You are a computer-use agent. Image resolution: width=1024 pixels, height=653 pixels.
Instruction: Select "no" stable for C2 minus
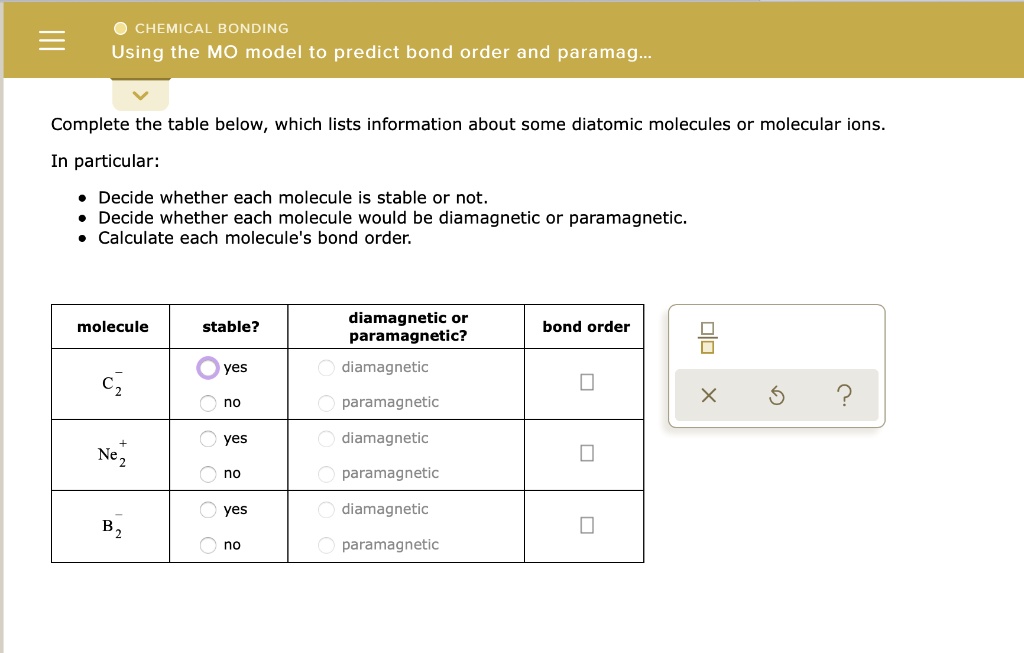click(208, 402)
